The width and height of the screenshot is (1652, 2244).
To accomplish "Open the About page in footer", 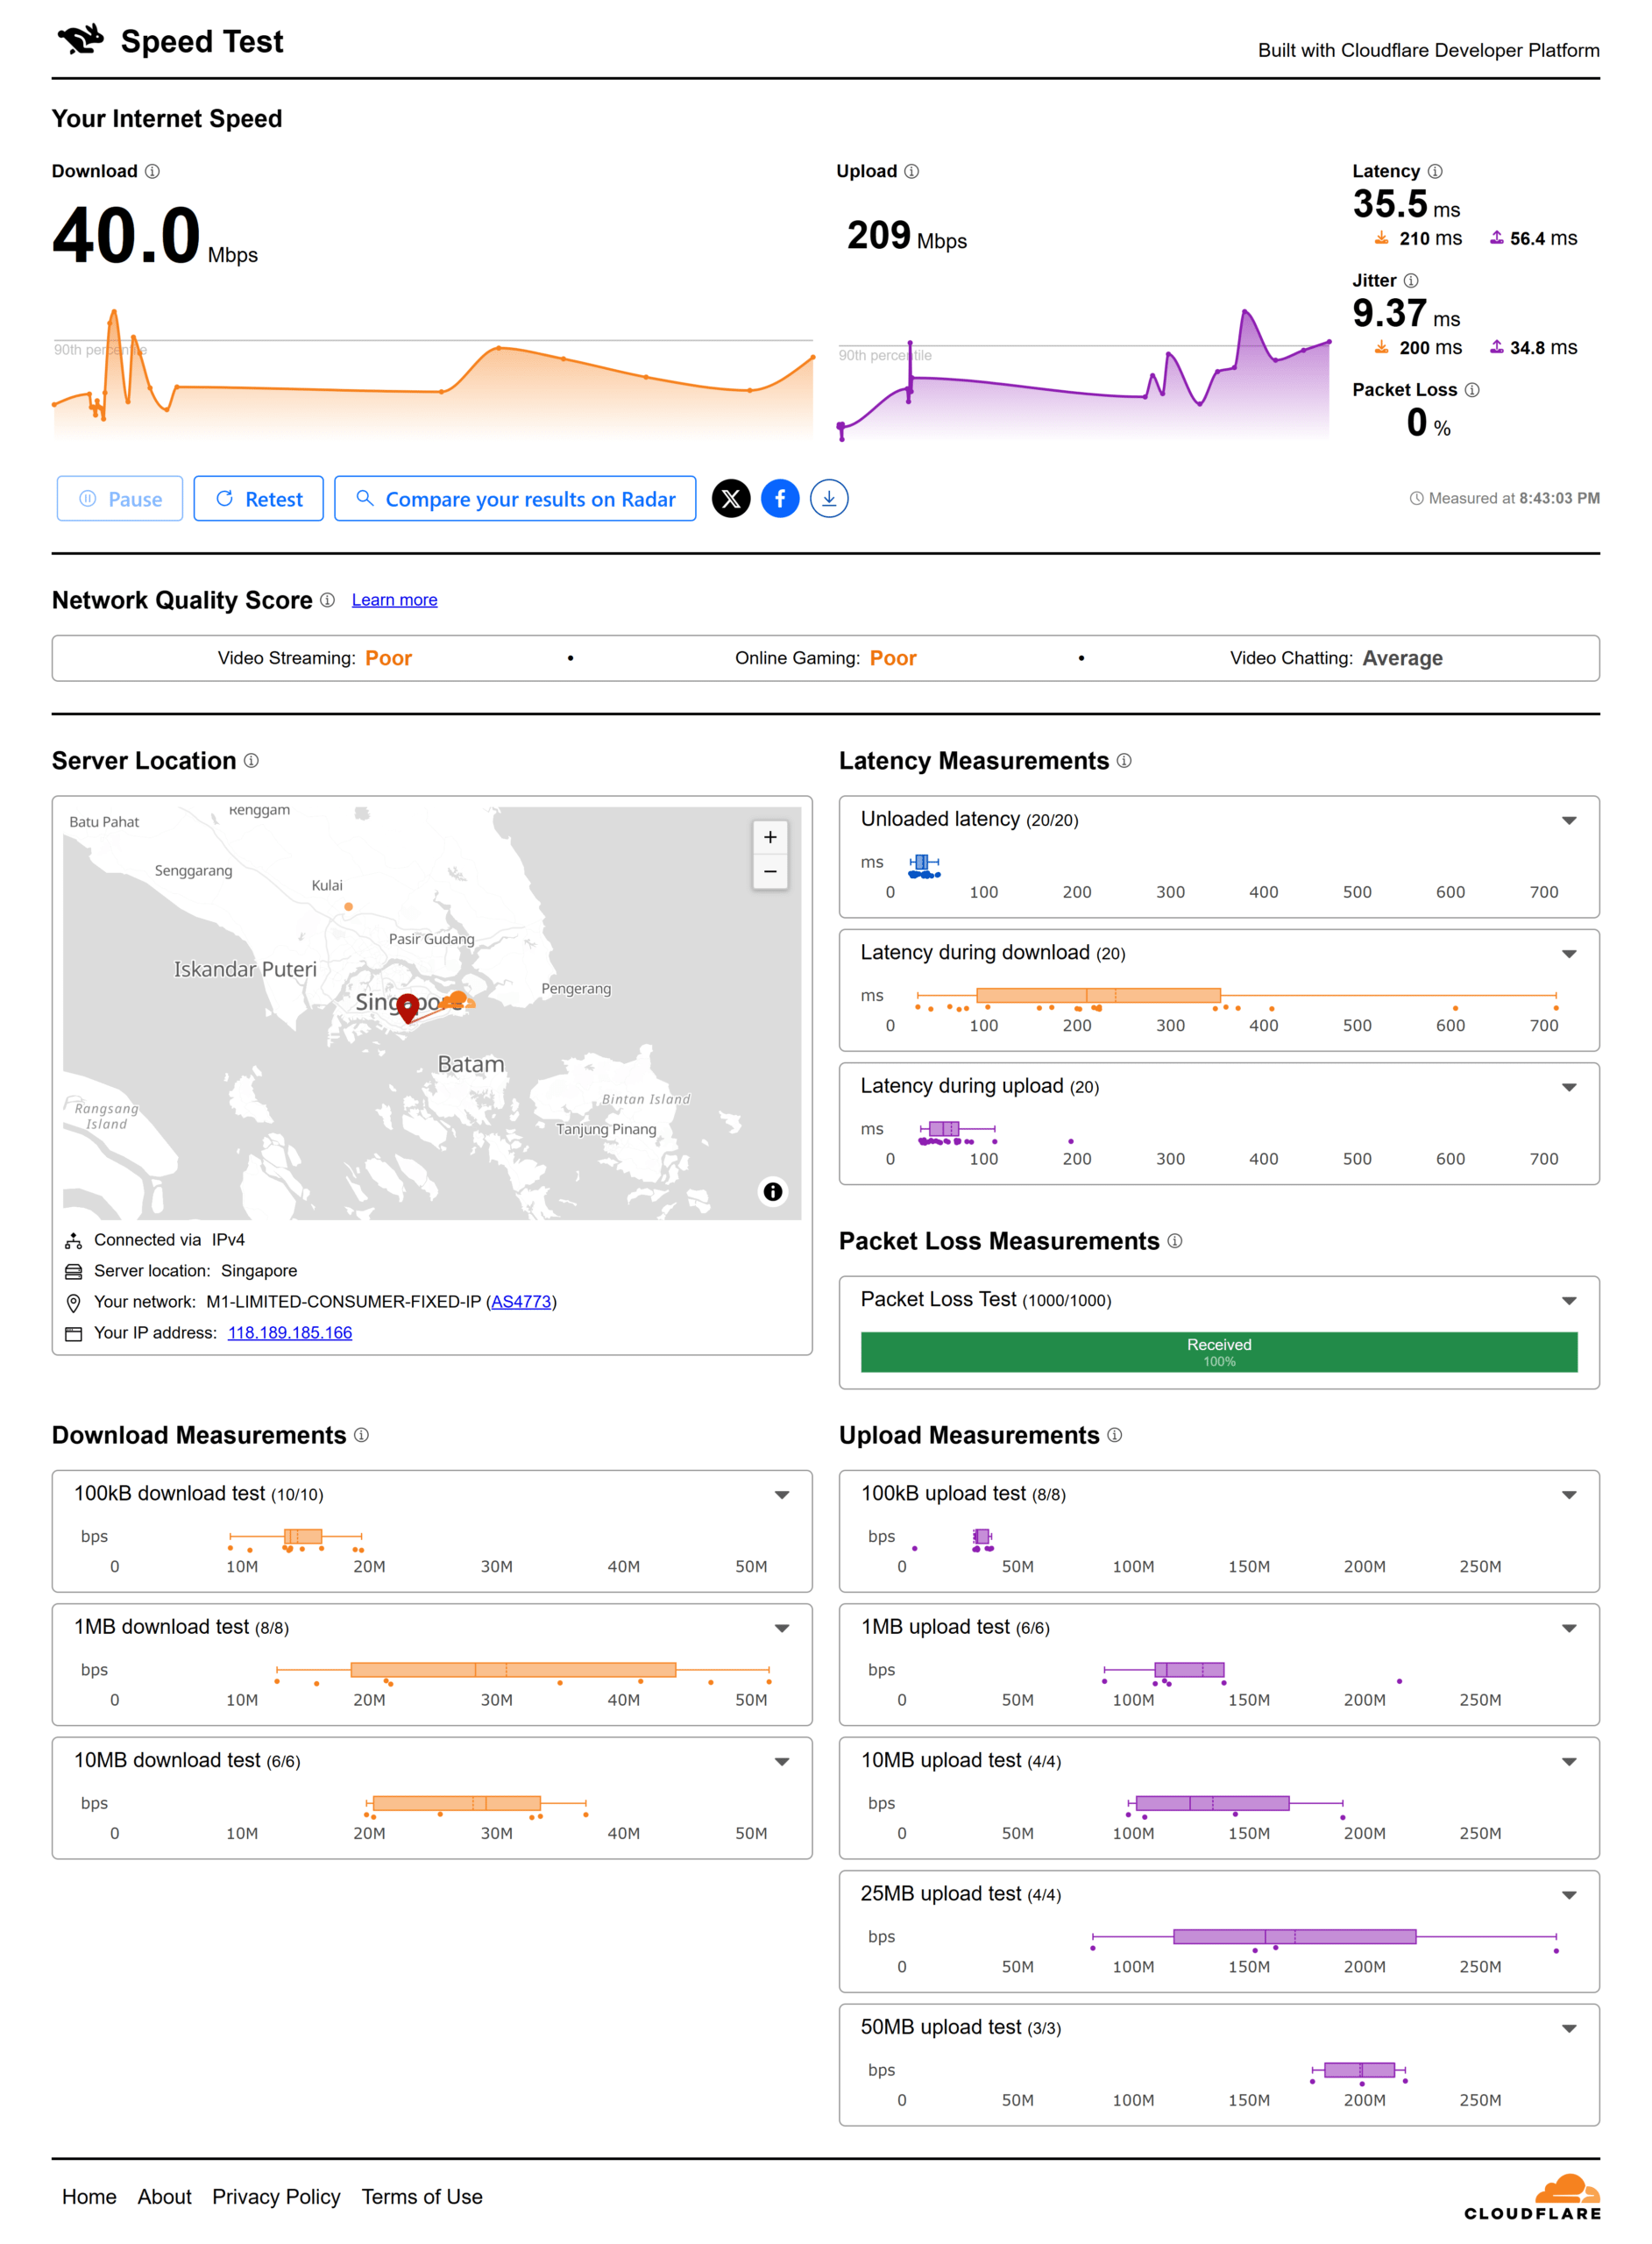I will pos(164,2196).
